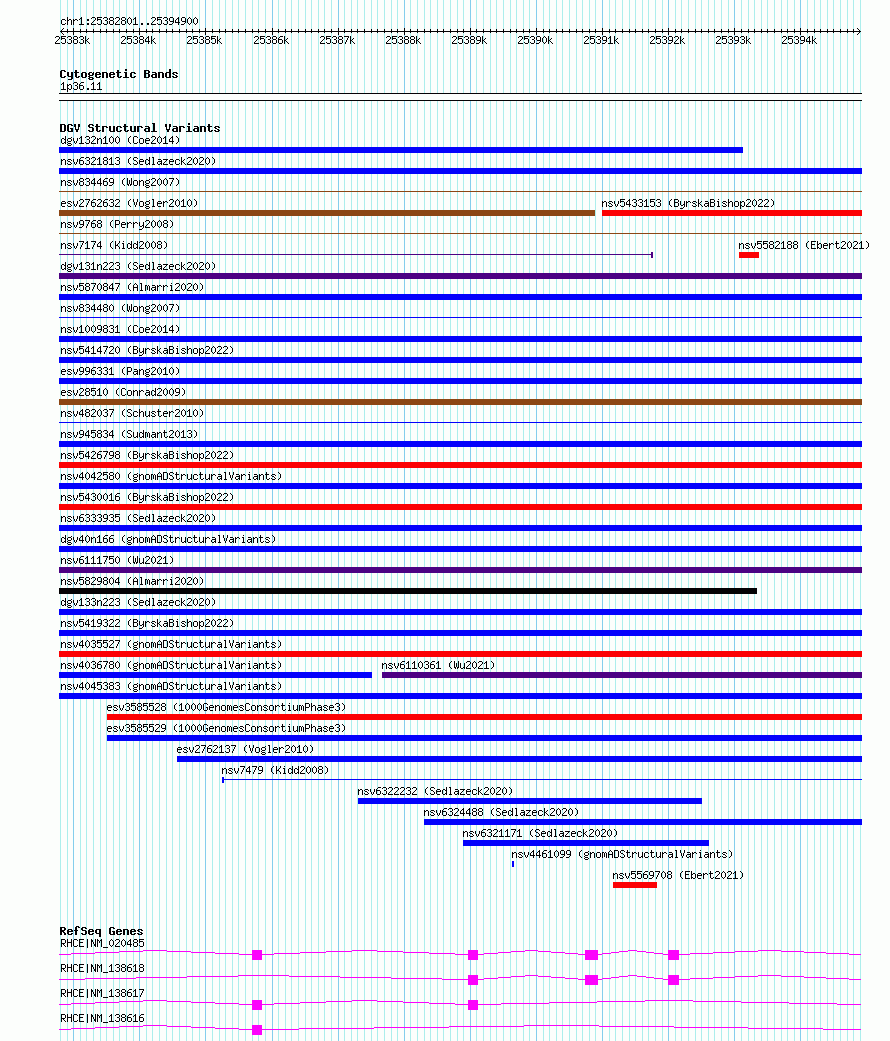
Task: Click esv2762137 (Vogler2010) label
Action: point(245,750)
